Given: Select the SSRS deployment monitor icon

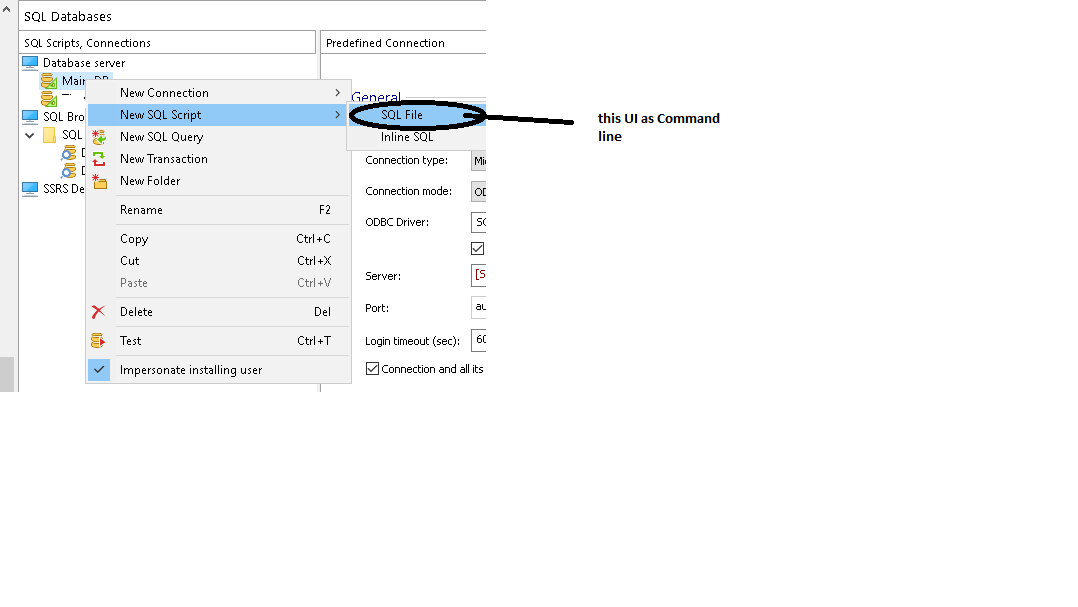Looking at the screenshot, I should 30,189.
